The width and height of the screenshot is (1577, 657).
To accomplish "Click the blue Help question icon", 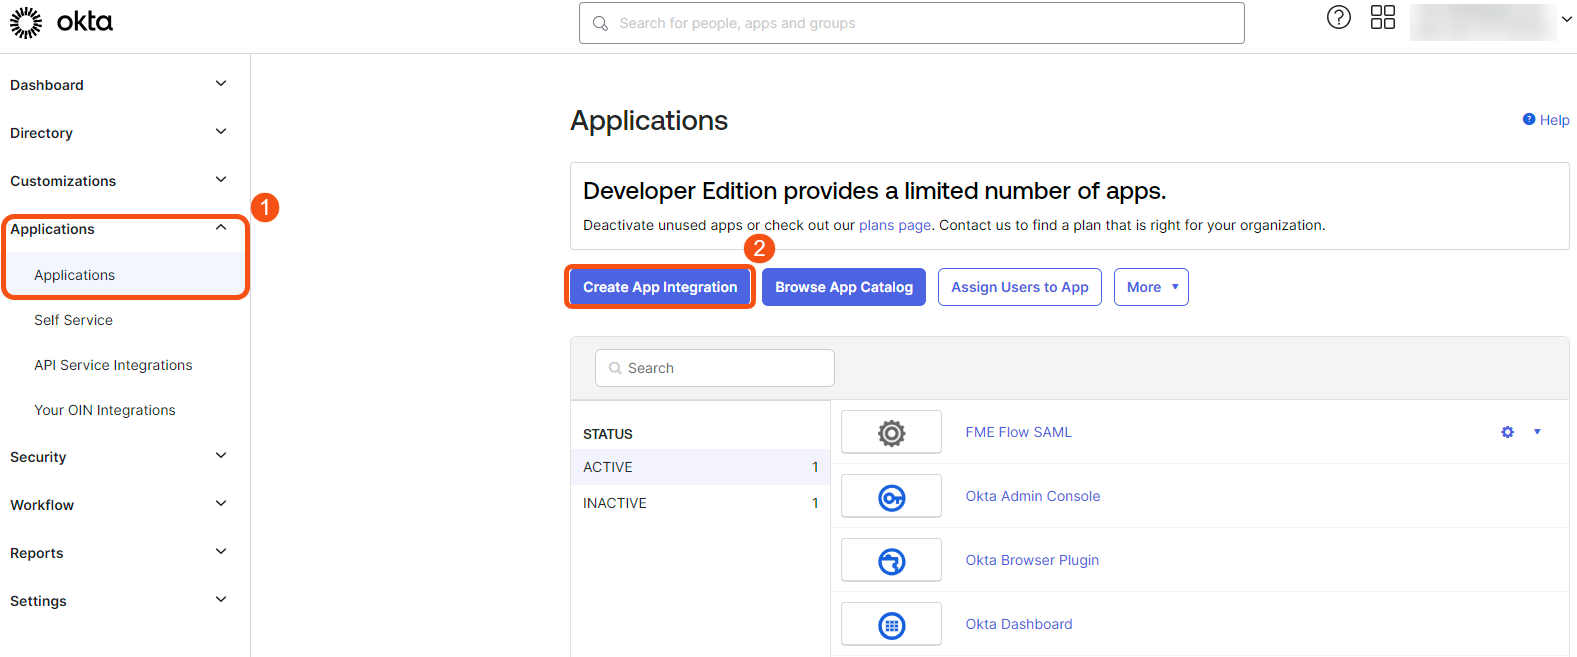I will point(1529,119).
